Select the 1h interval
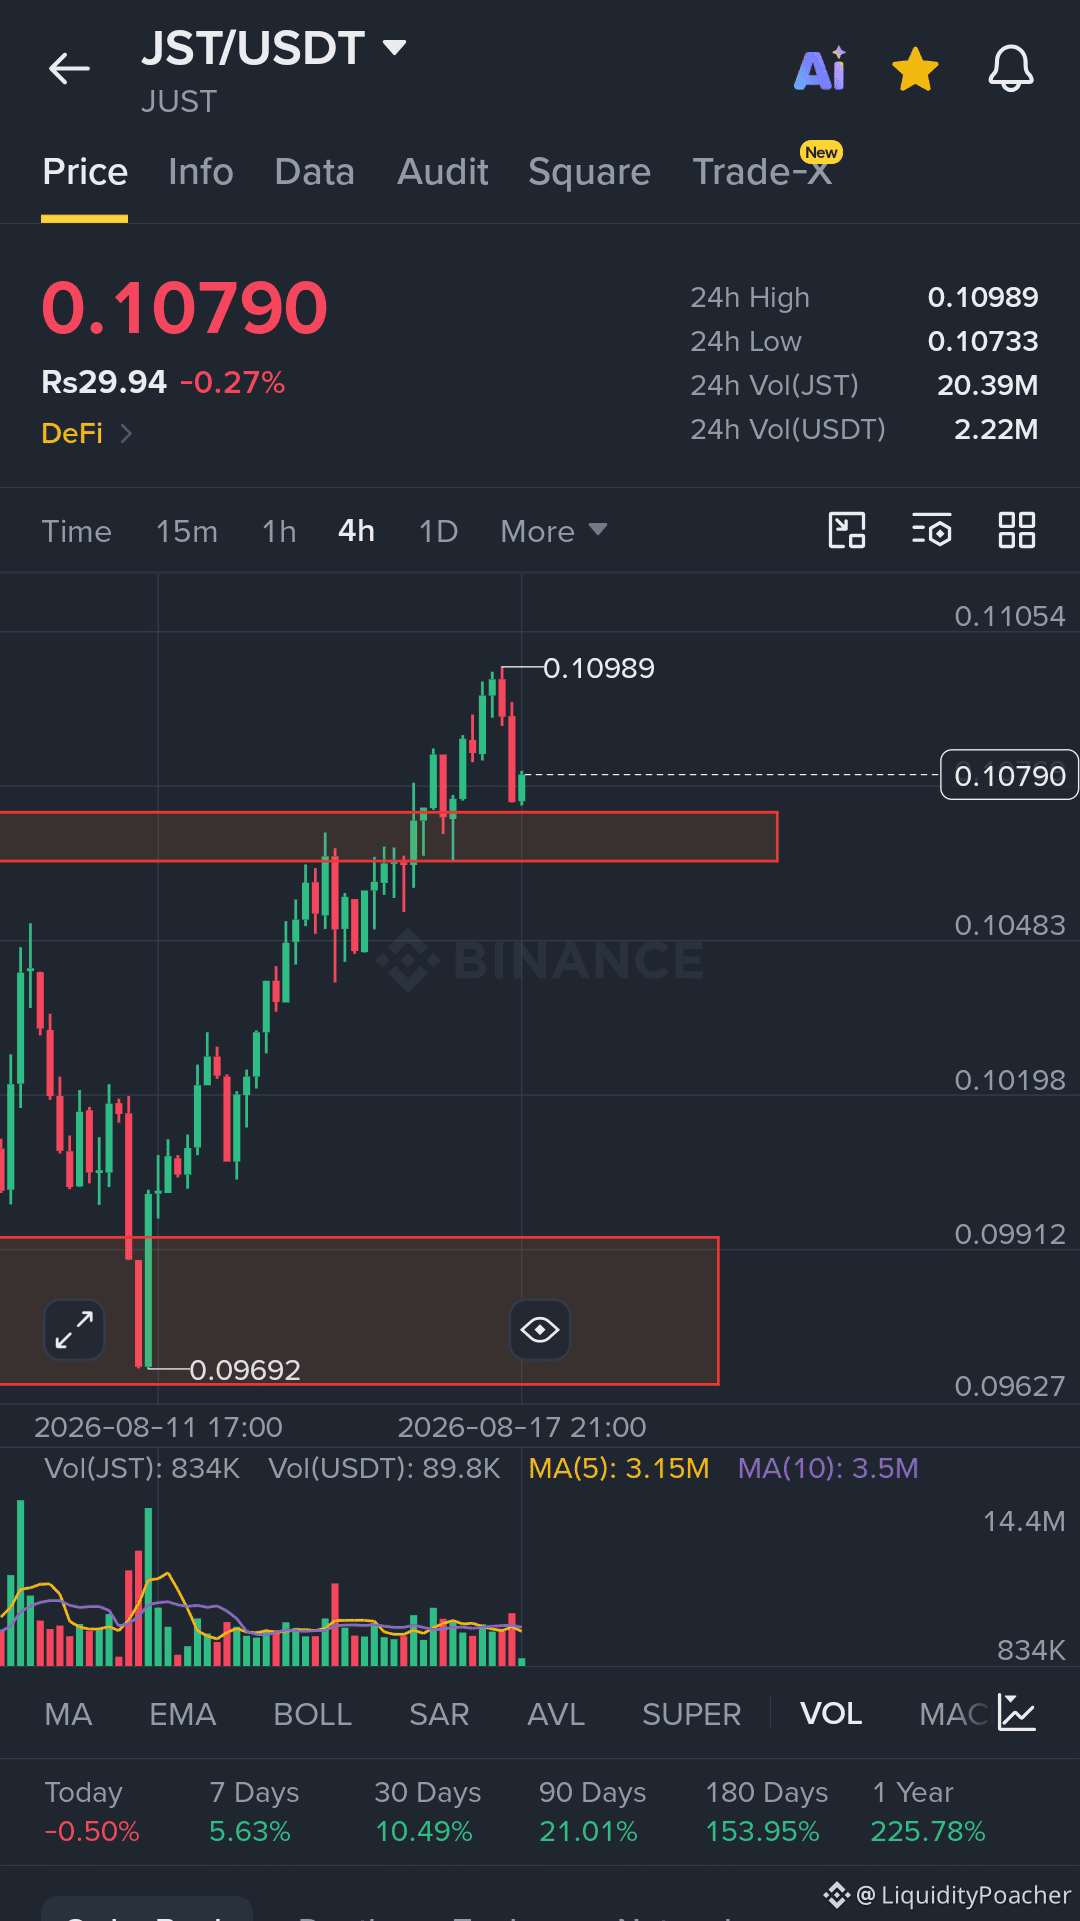 [x=279, y=531]
